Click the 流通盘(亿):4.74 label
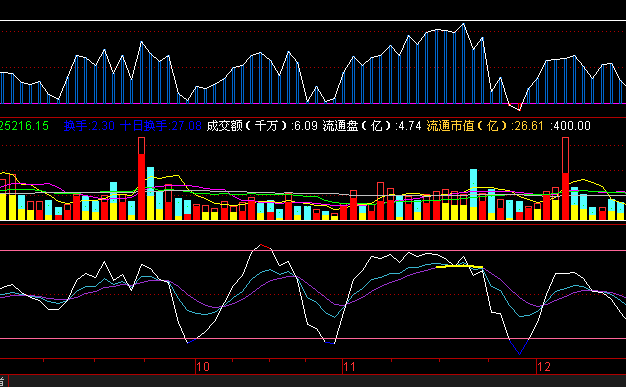 click(372, 126)
